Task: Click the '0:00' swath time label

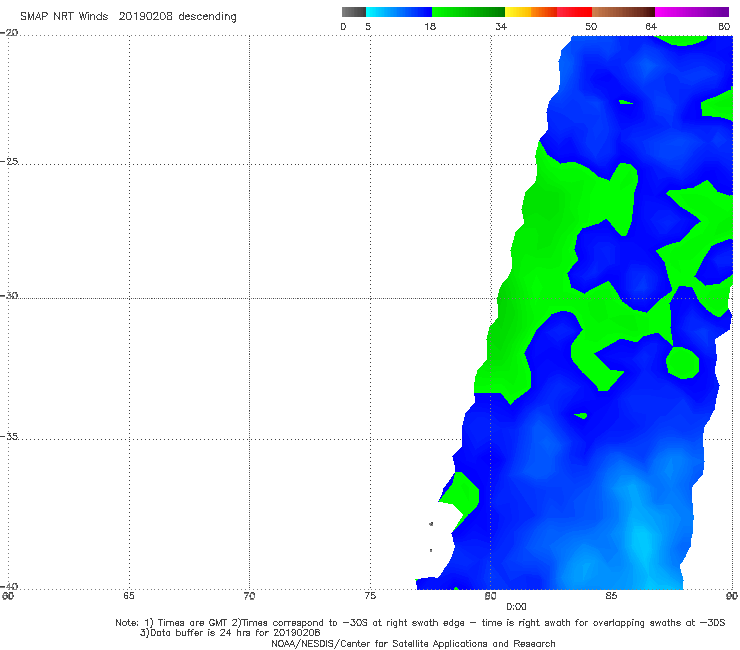Action: point(516,607)
